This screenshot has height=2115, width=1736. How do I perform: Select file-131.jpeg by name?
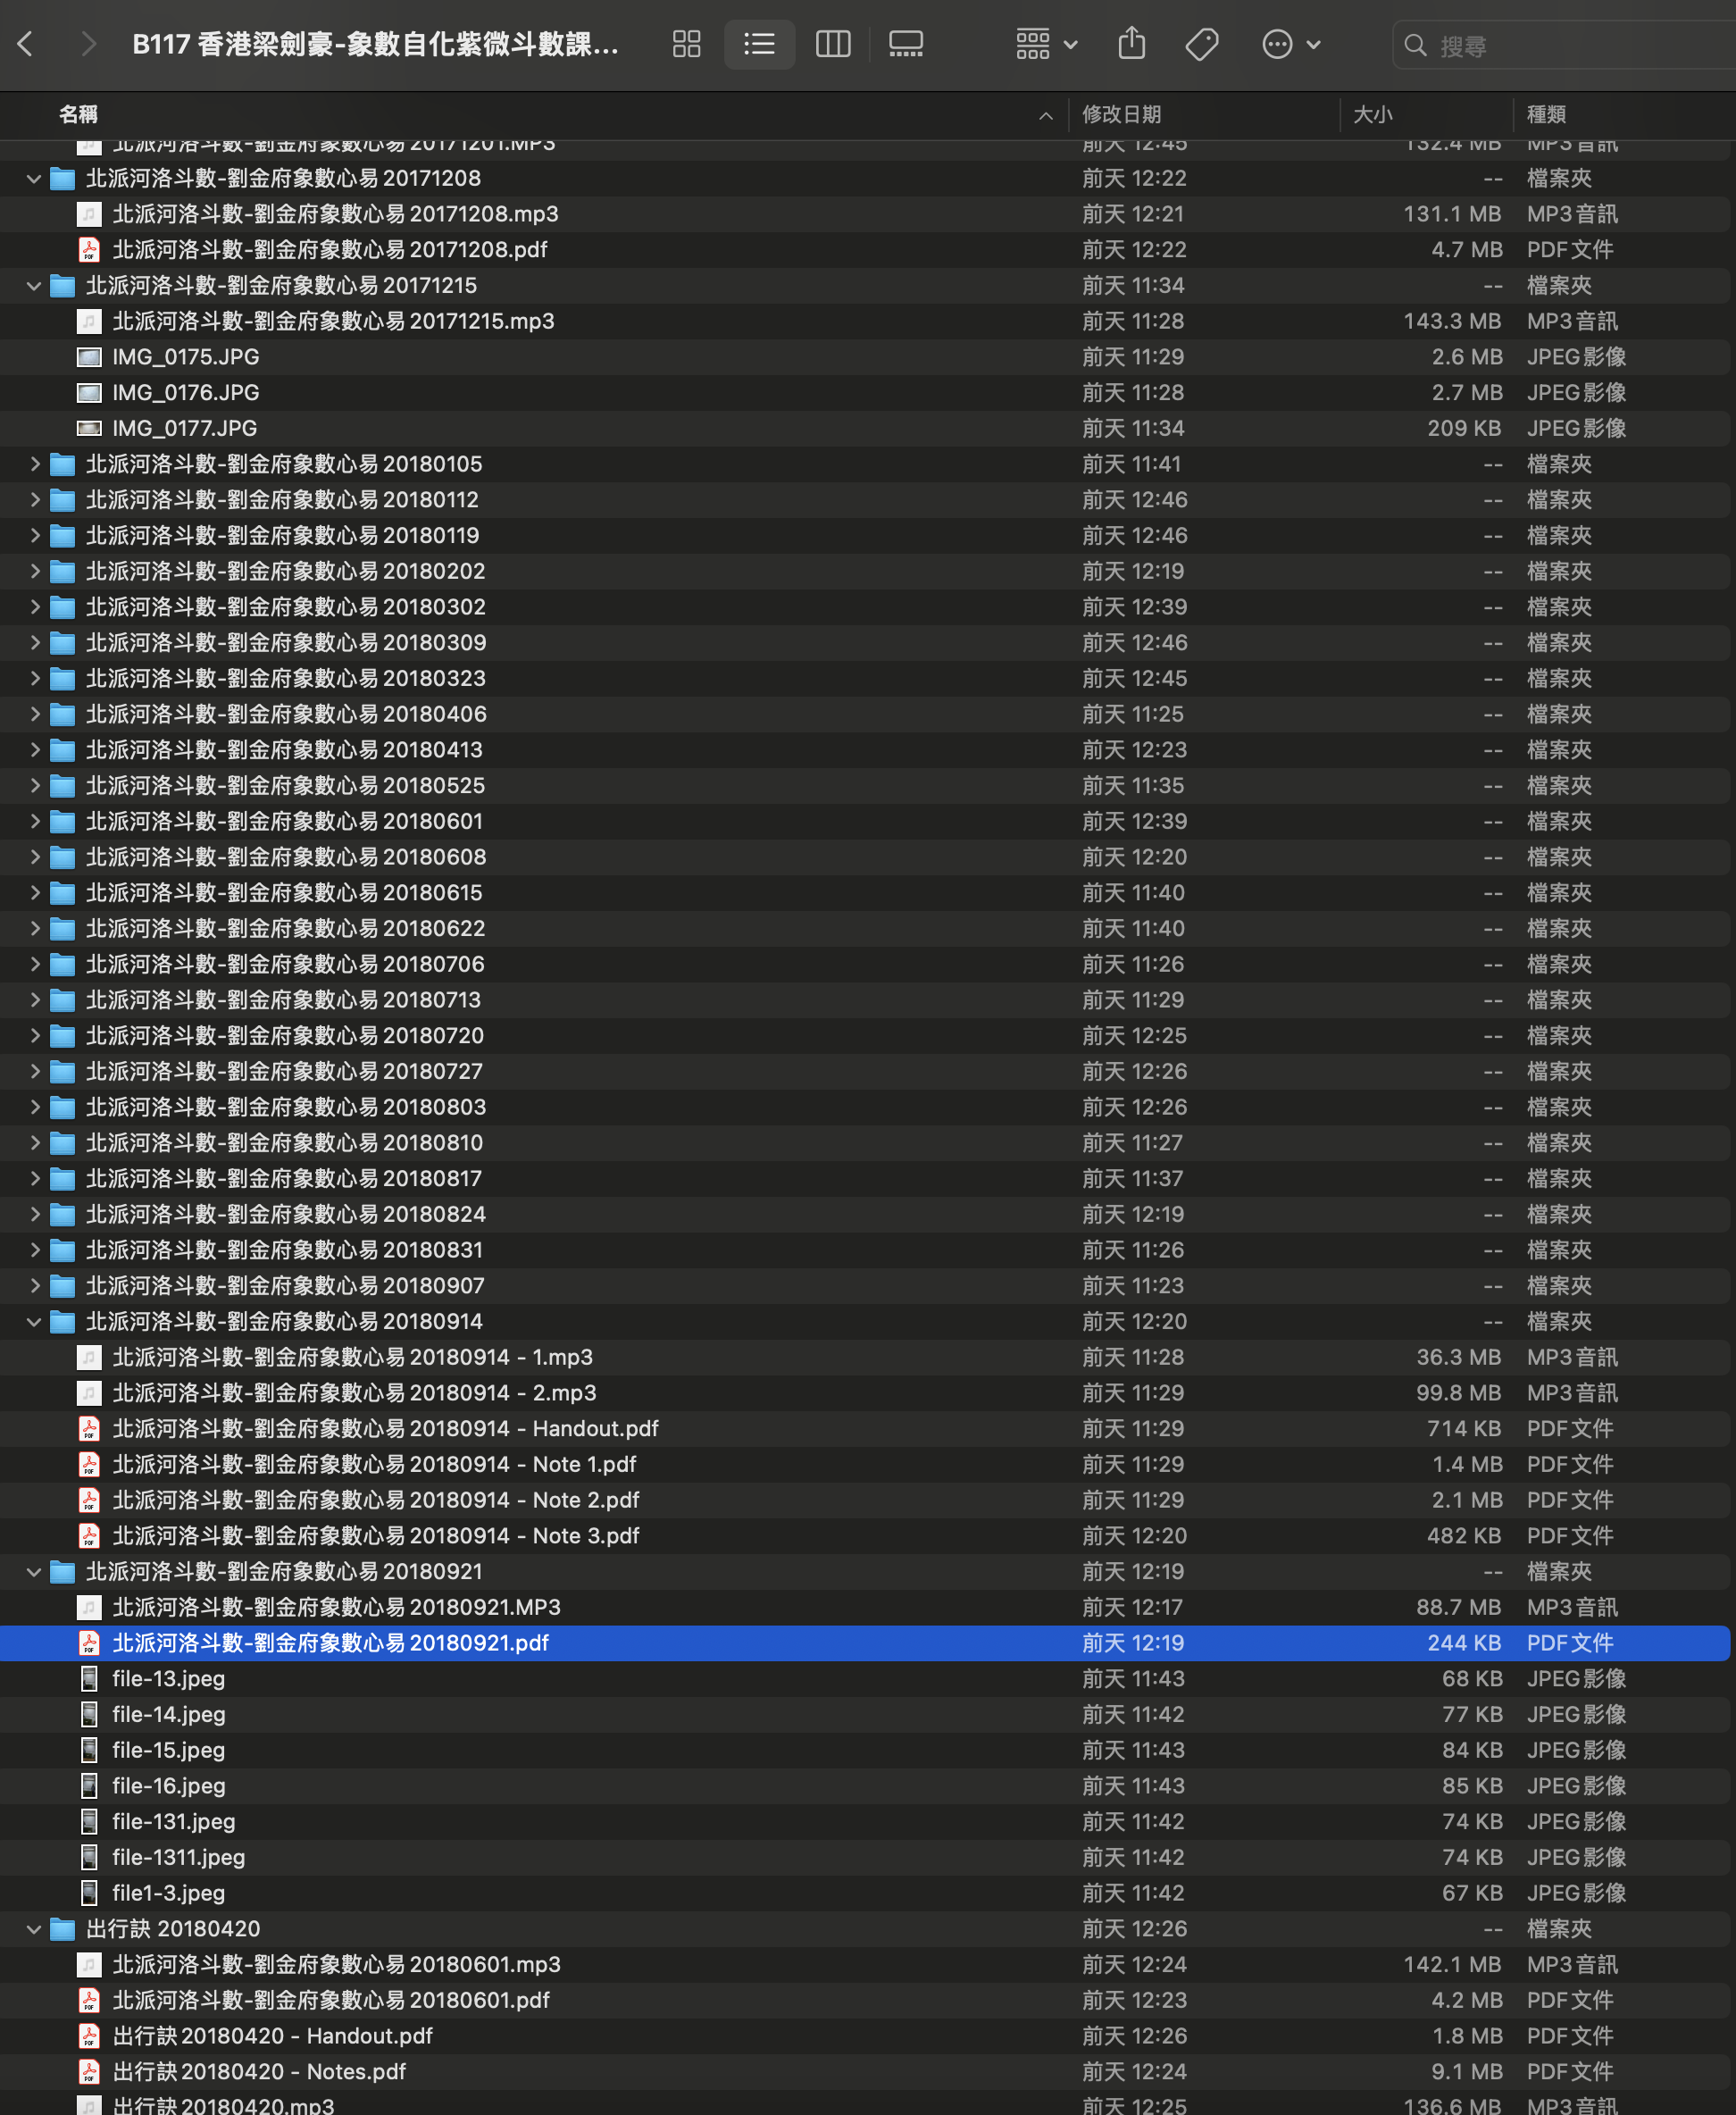(x=173, y=1822)
